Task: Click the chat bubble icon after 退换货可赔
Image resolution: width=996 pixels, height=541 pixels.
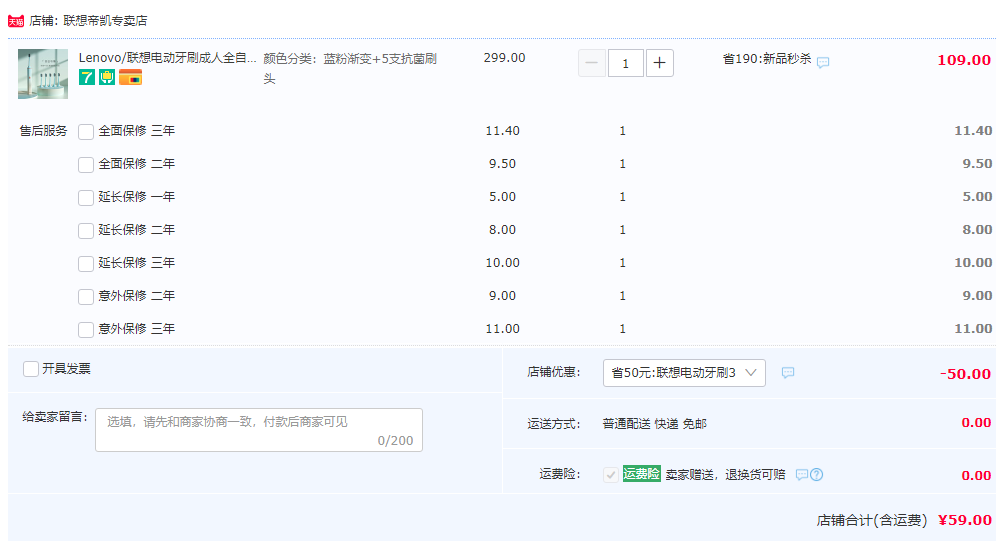Action: tap(802, 474)
